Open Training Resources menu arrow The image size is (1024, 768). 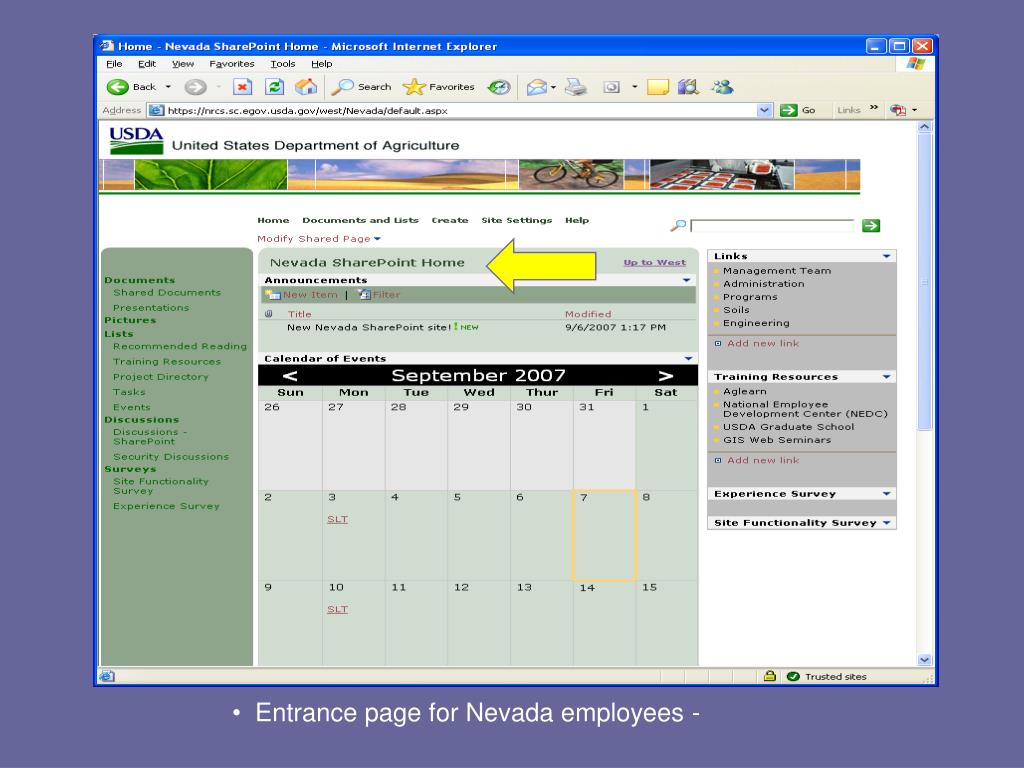(886, 377)
